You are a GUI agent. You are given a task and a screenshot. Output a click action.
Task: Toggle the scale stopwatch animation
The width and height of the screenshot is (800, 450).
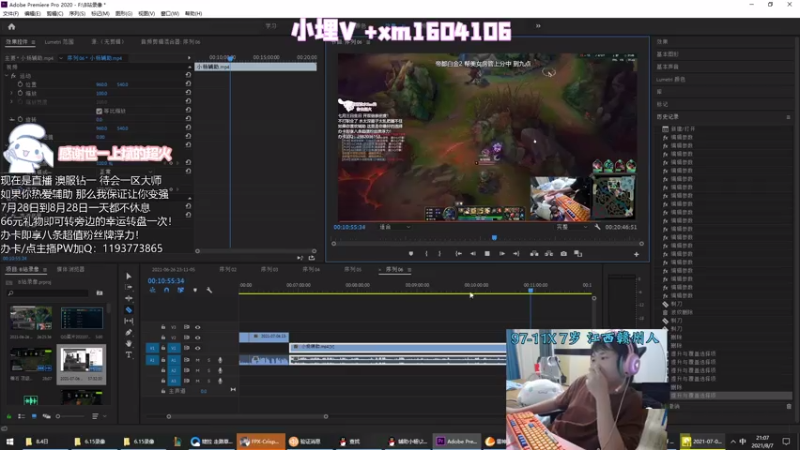[20, 93]
